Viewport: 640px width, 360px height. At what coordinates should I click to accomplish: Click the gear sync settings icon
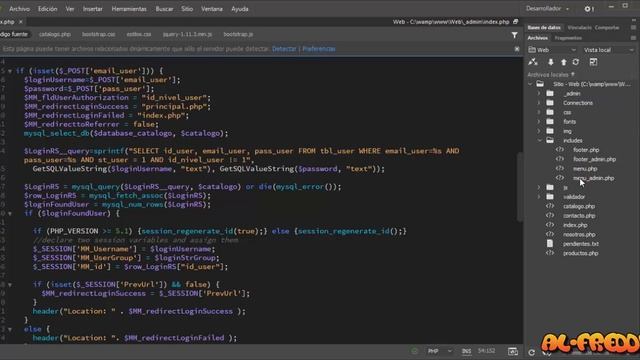588,9
